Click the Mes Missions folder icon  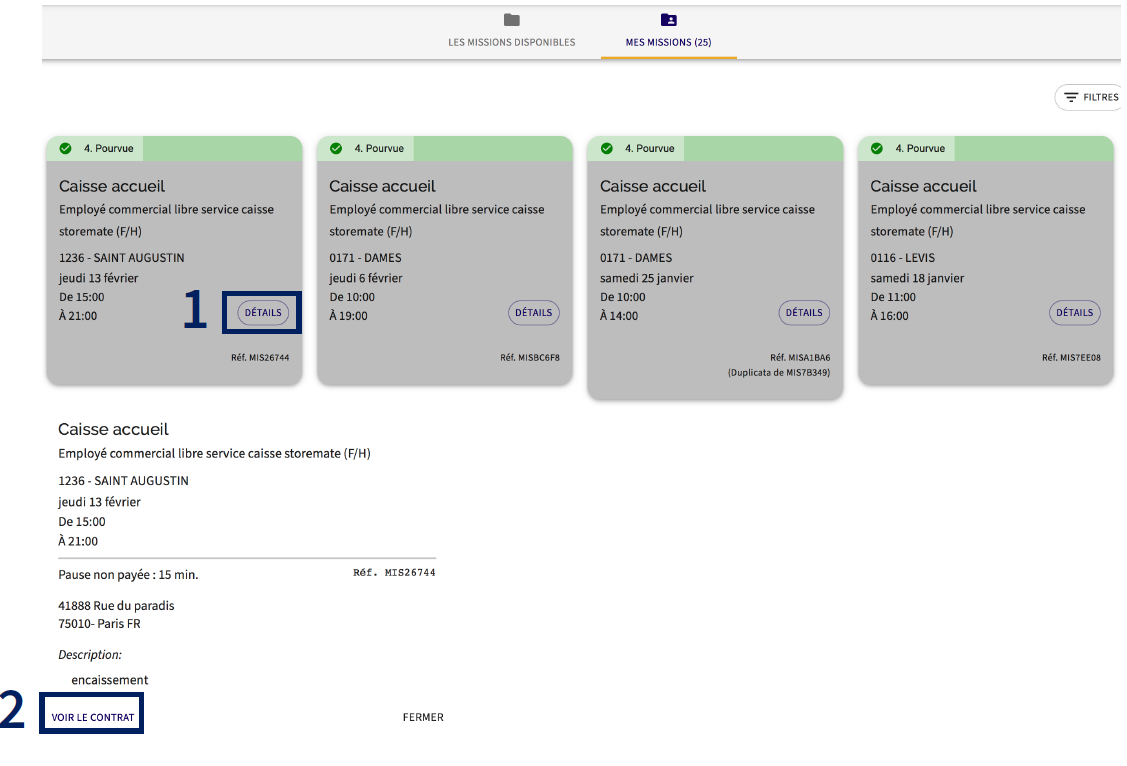pyautogui.click(x=668, y=20)
